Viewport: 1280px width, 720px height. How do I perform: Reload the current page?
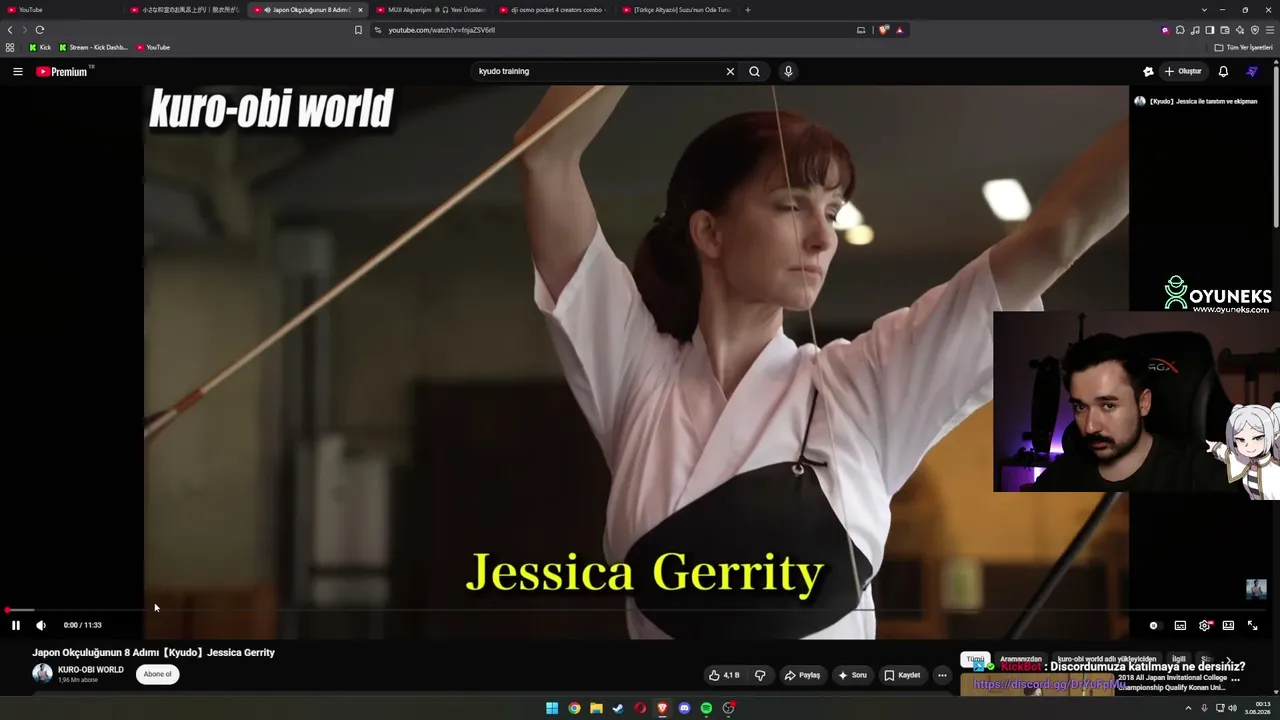39,30
